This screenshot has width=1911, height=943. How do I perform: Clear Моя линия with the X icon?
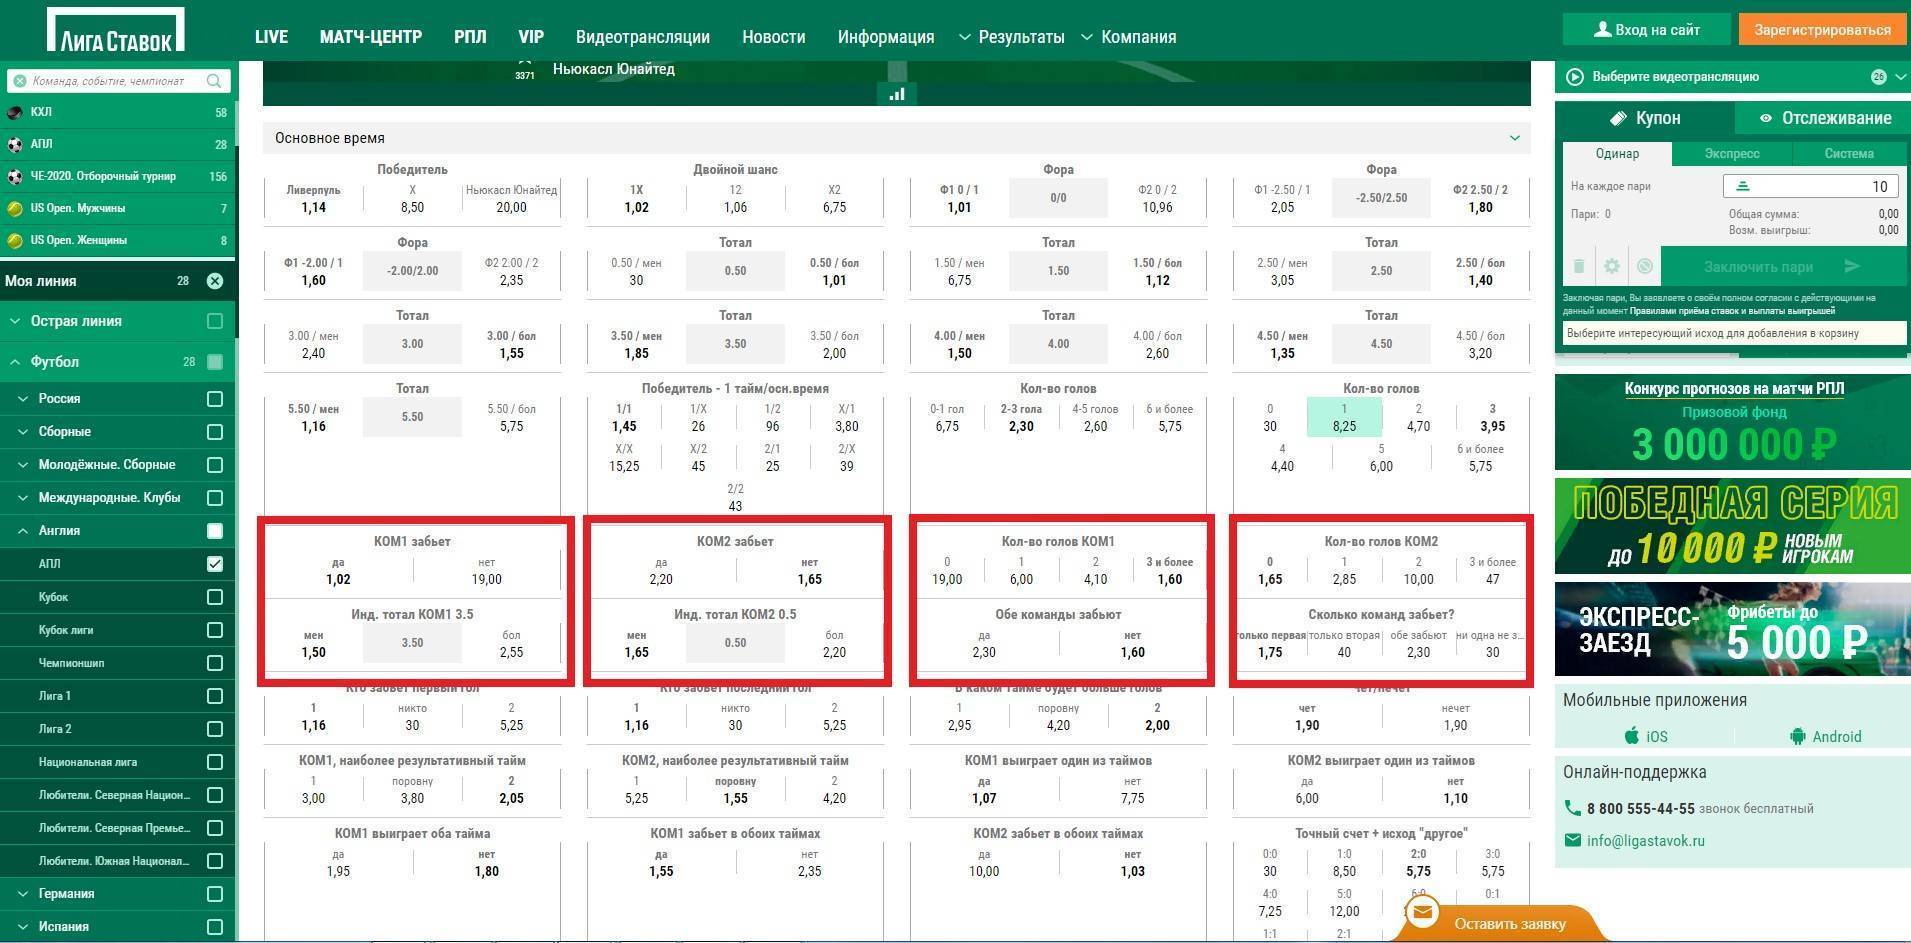click(x=214, y=281)
